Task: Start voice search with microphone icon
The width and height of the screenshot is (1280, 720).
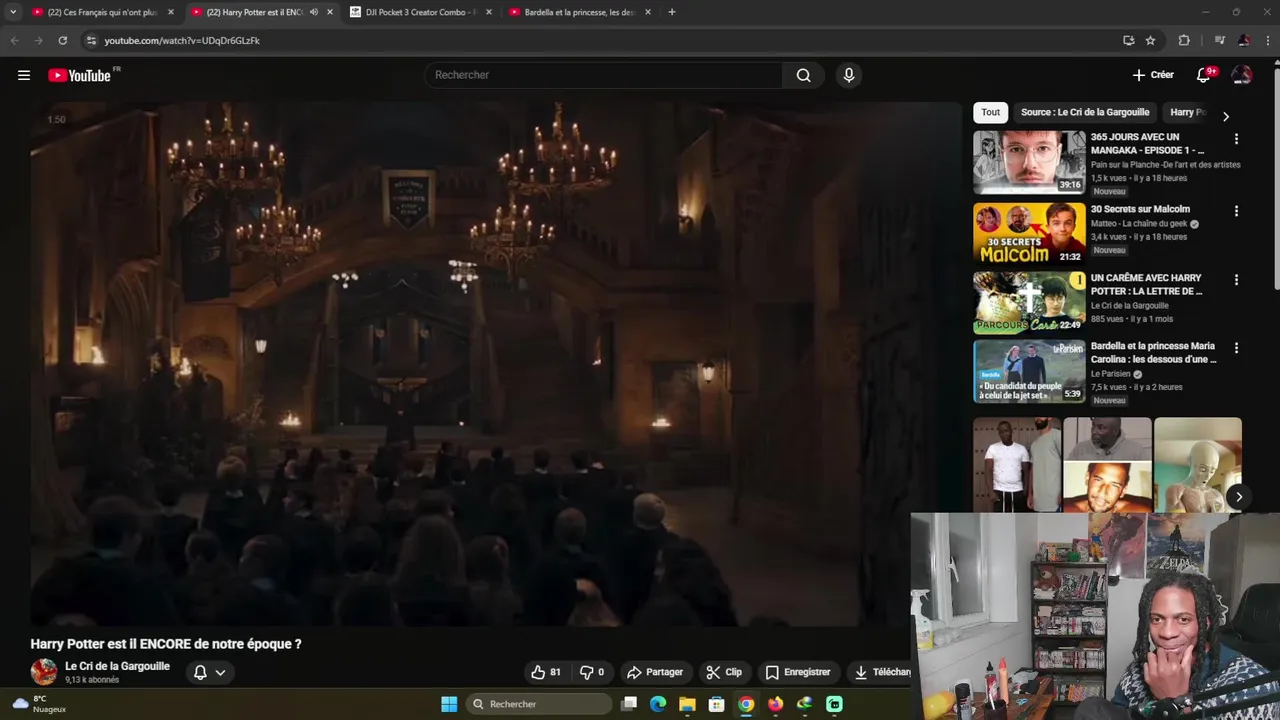Action: 849,75
